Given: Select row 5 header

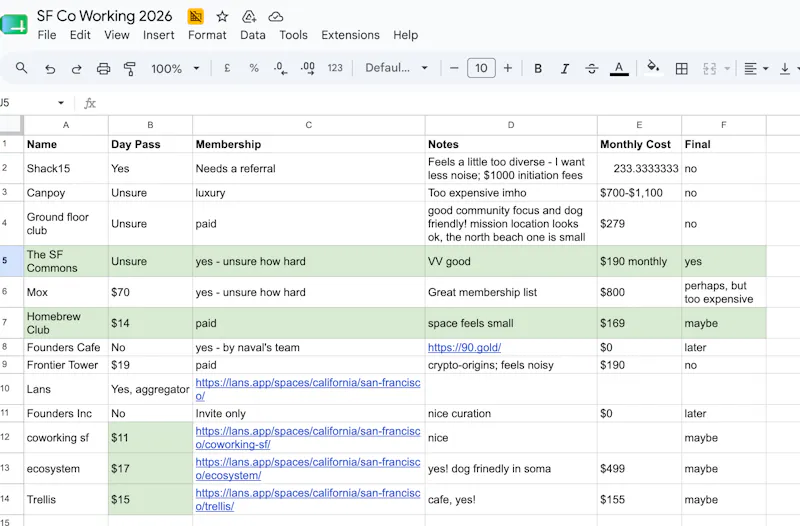Looking at the screenshot, I should click(x=11, y=261).
